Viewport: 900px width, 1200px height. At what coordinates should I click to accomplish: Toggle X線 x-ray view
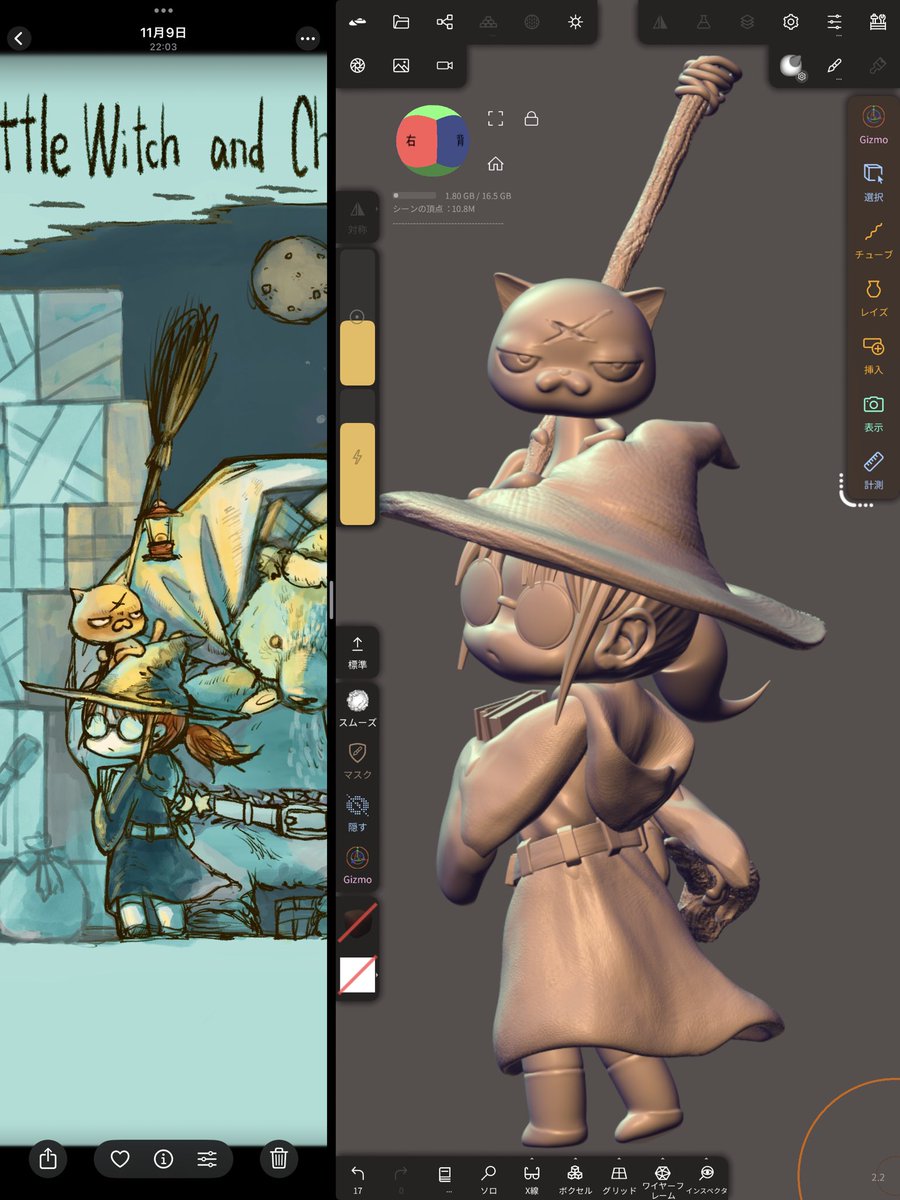click(x=531, y=1178)
